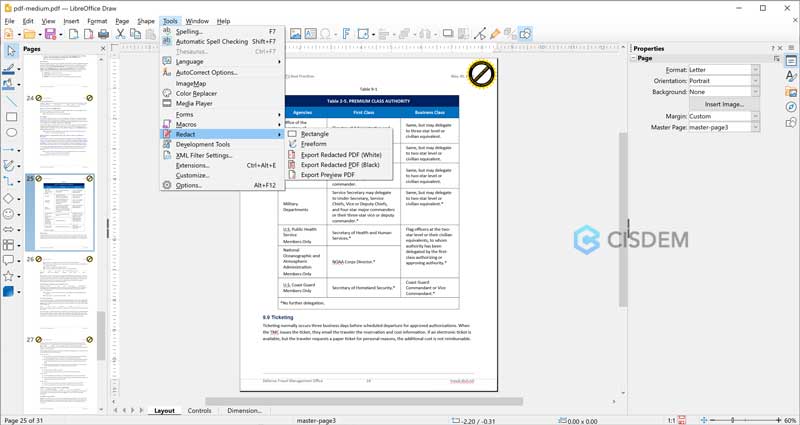Click the Cut scissors icon
This screenshot has height=425, width=800.
click(120, 34)
